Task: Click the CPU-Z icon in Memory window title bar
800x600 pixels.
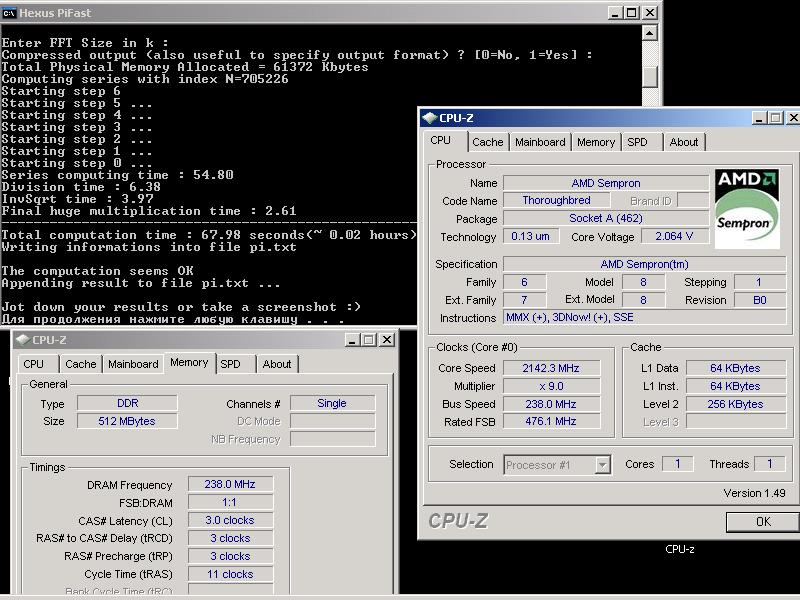Action: coord(22,340)
